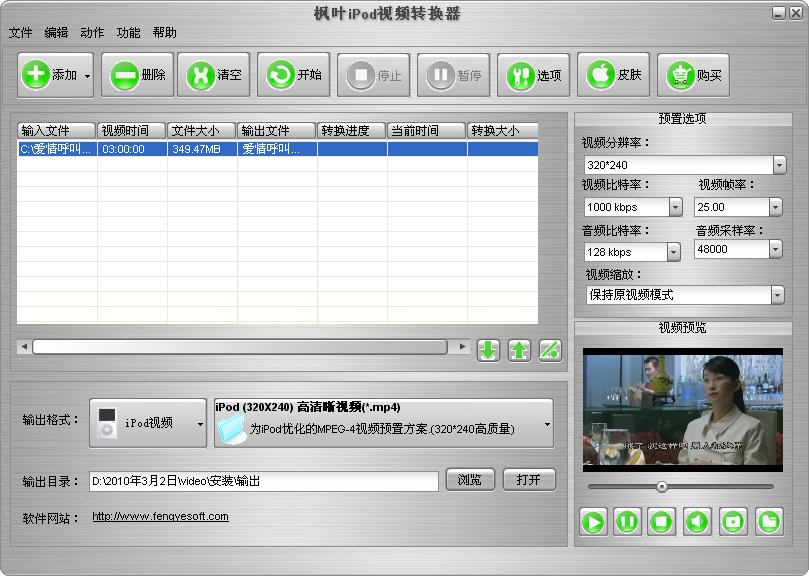Open the 帮助 menu
This screenshot has height=576, width=809.
(x=165, y=33)
